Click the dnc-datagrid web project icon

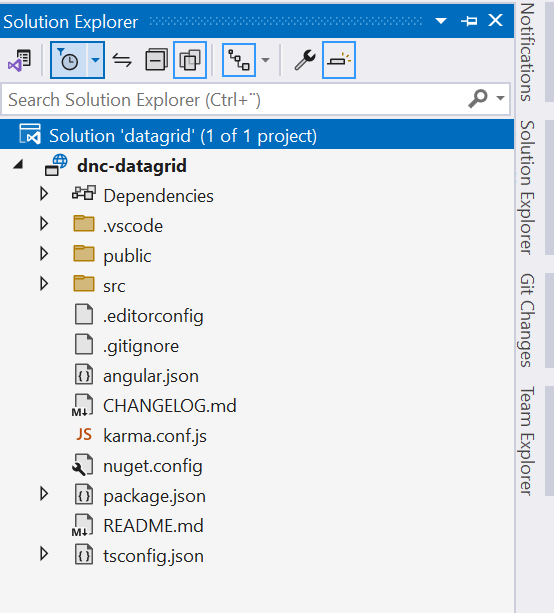tap(56, 165)
